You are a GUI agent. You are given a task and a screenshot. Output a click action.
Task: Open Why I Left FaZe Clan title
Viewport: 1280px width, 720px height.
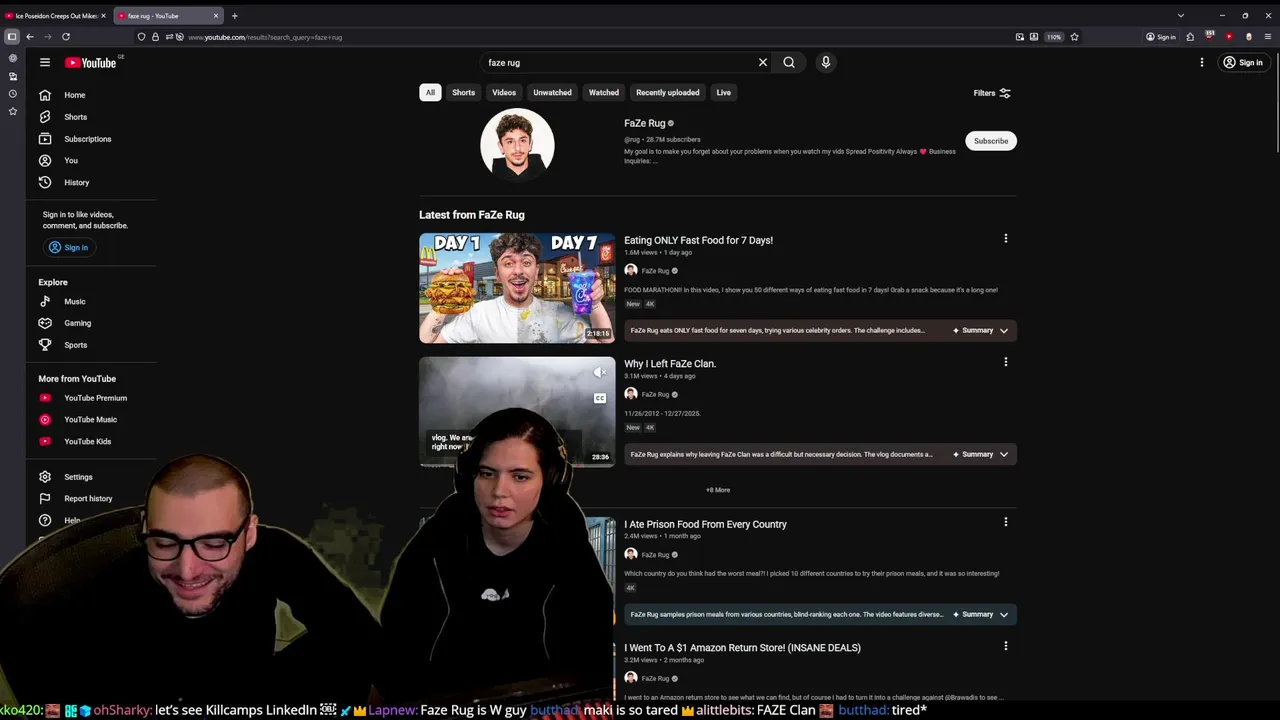point(670,364)
